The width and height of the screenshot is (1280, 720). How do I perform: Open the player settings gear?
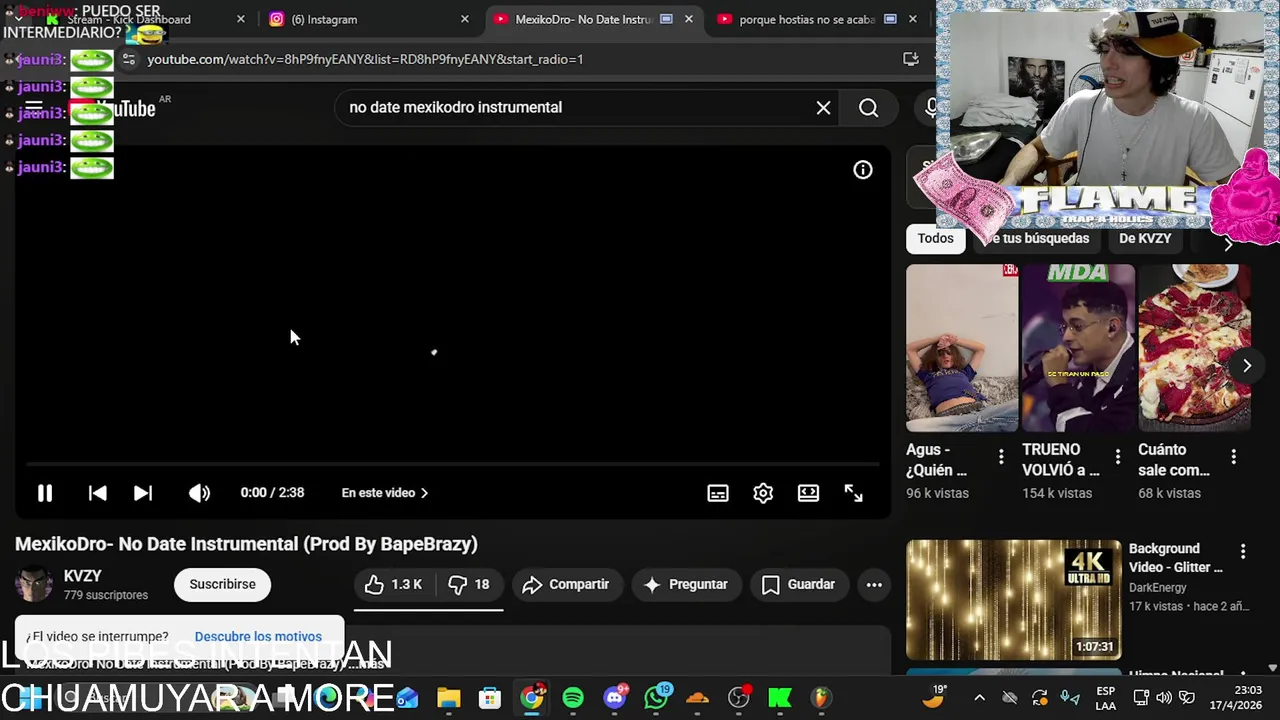pyautogui.click(x=763, y=493)
